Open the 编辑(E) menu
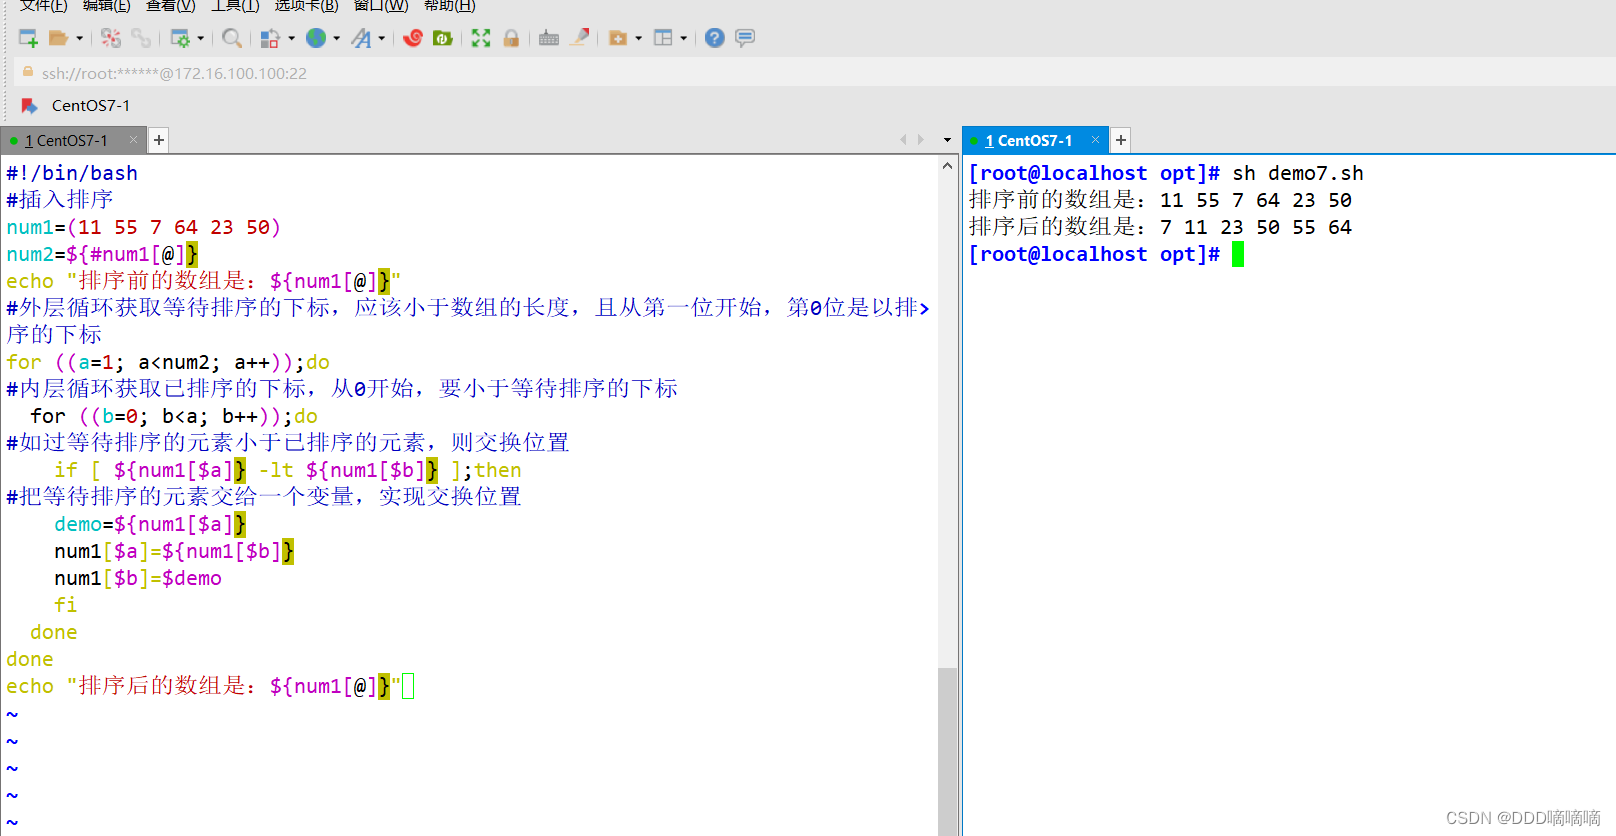 107,5
